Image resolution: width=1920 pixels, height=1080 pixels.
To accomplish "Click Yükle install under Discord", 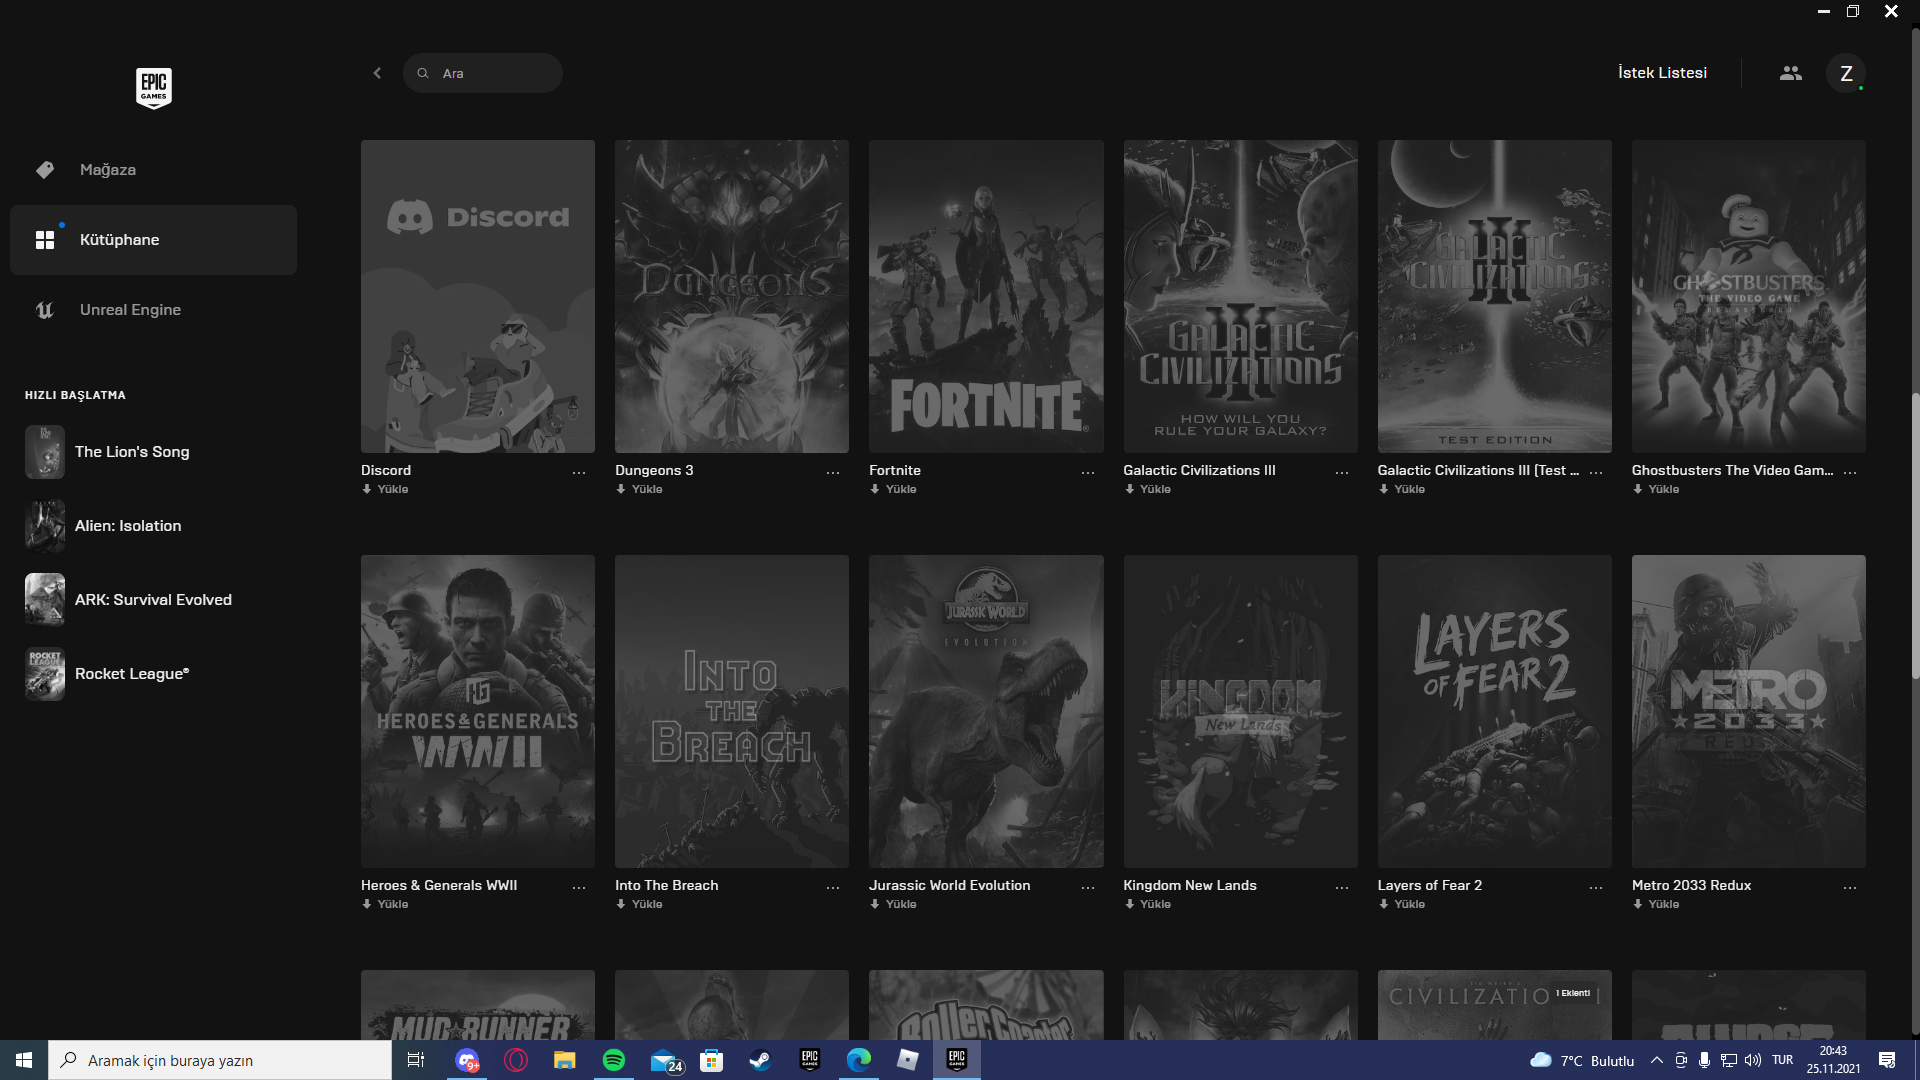I will (385, 489).
